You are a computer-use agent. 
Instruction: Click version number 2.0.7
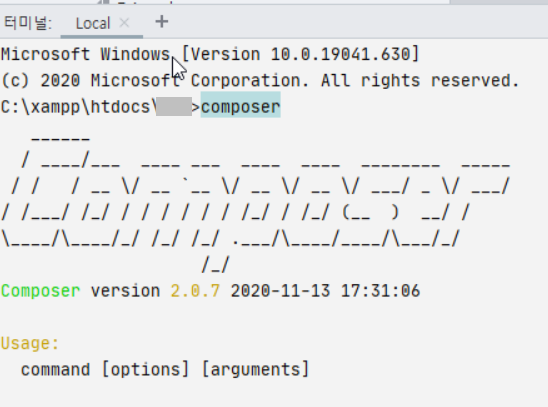[x=195, y=291]
